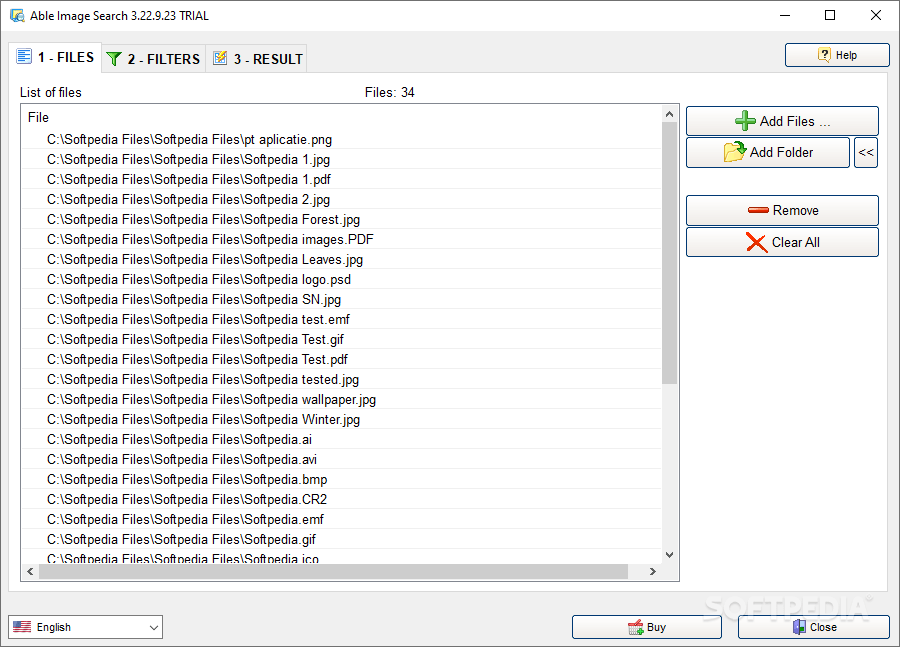
Task: Click the vertical scrollbar thumb
Action: (669, 253)
